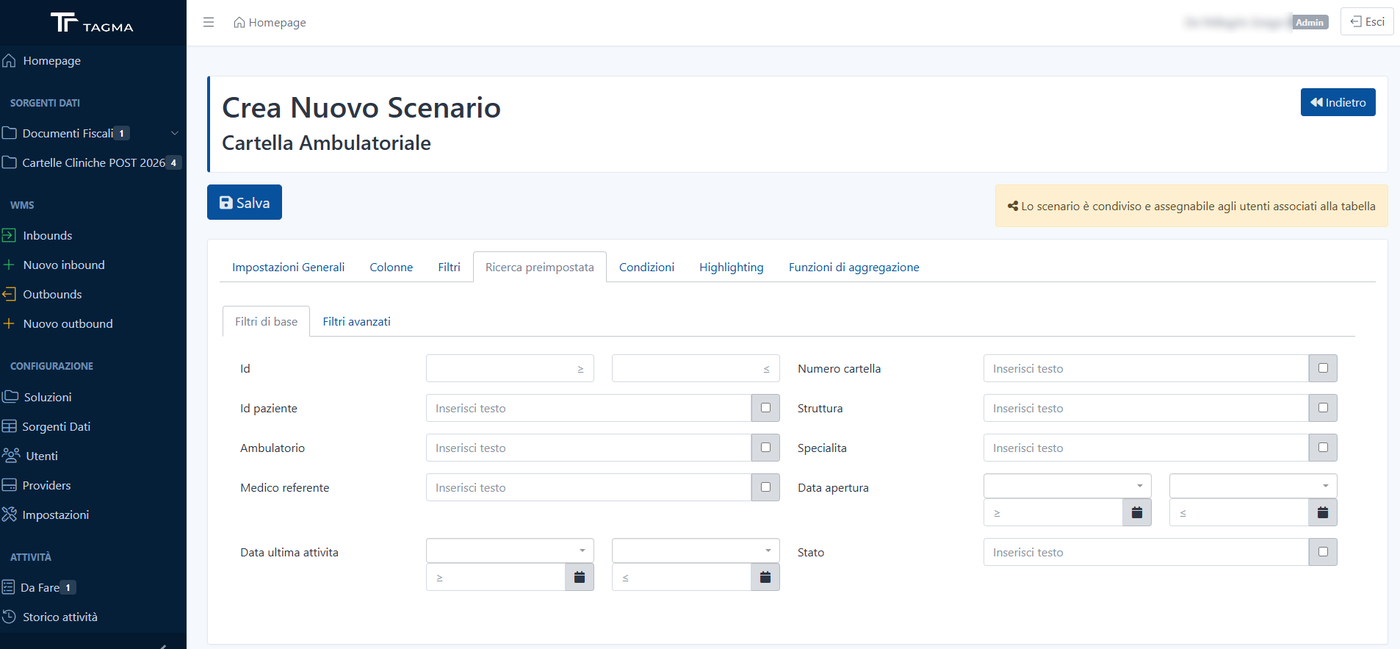1400x649 pixels.
Task: Click the Numero cartella text field
Action: click(1146, 369)
